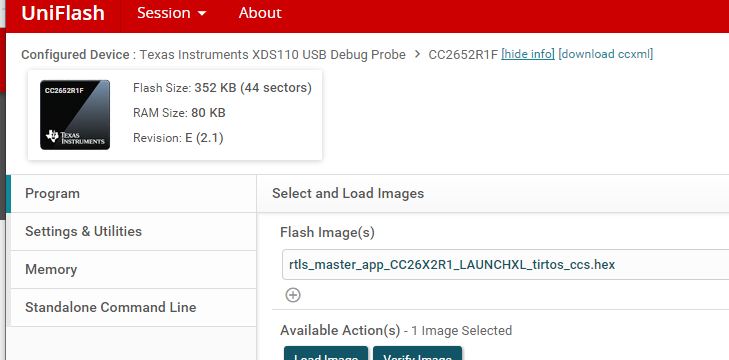The width and height of the screenshot is (729, 360).
Task: Click the Texas Instruments XDS110 USB Debug Probe text
Action: [x=273, y=54]
